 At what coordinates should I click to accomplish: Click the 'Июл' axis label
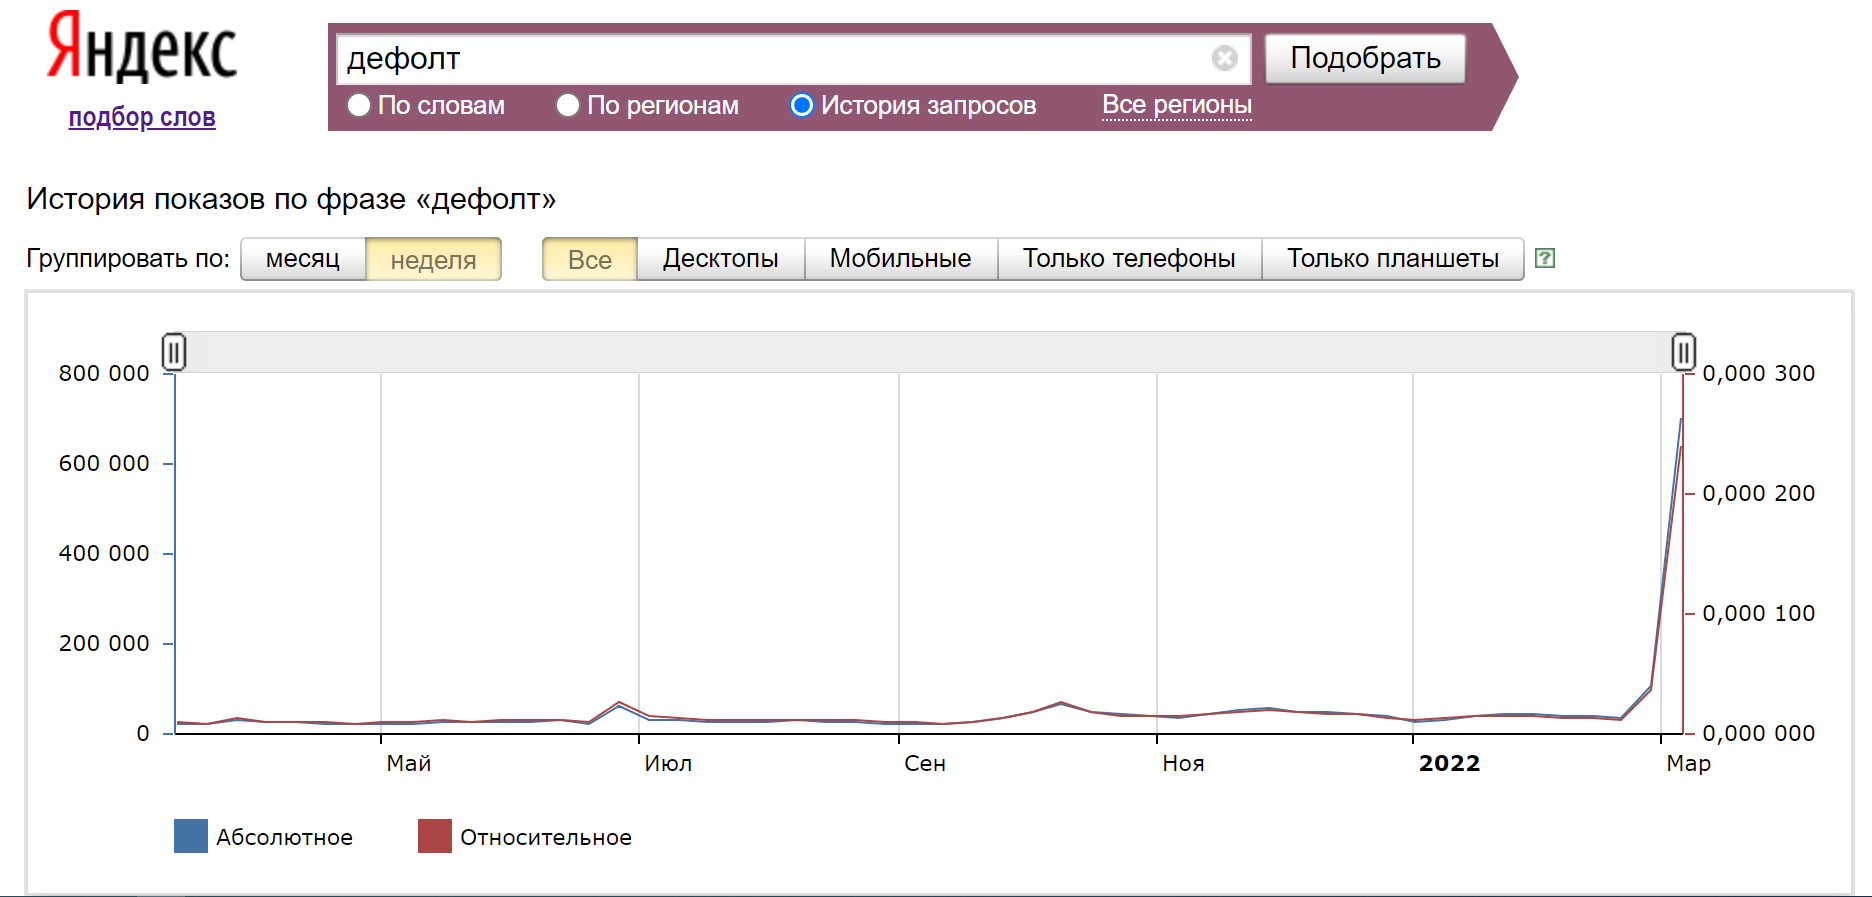[x=668, y=763]
